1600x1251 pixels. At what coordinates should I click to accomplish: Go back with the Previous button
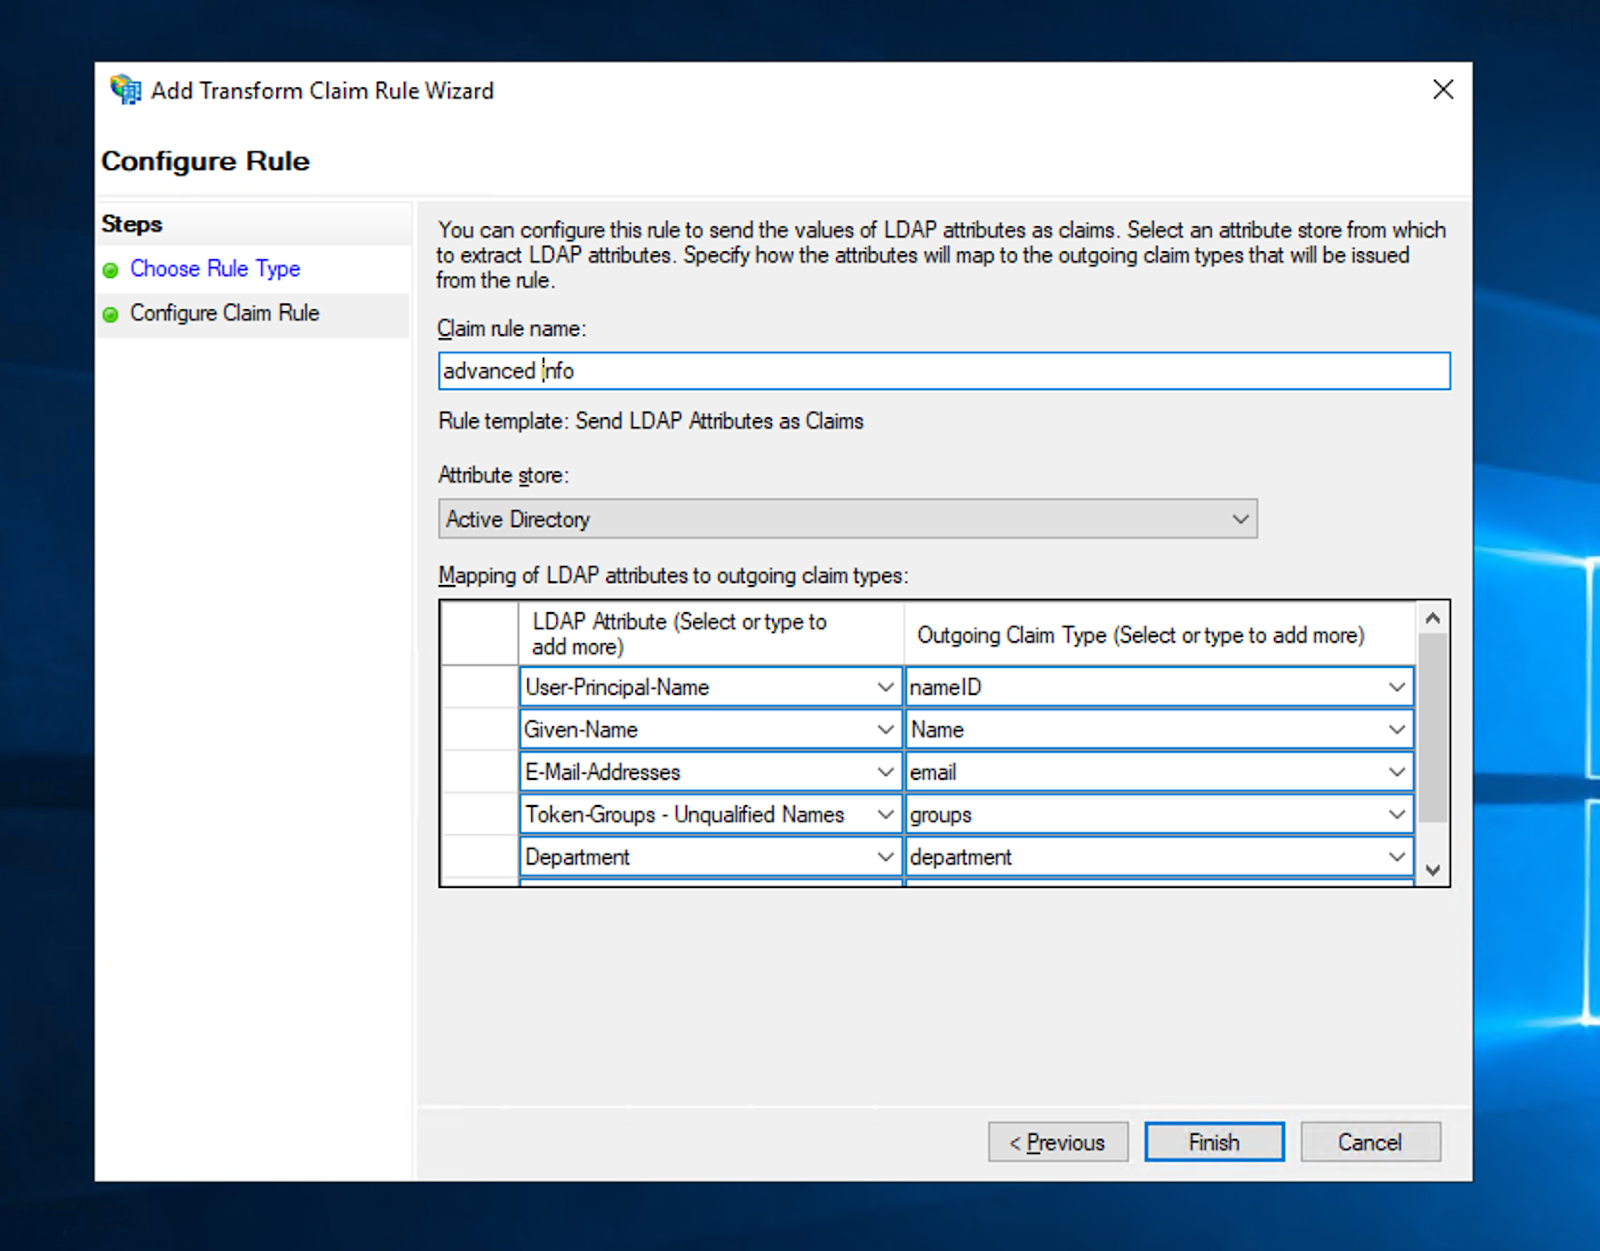(1058, 1142)
